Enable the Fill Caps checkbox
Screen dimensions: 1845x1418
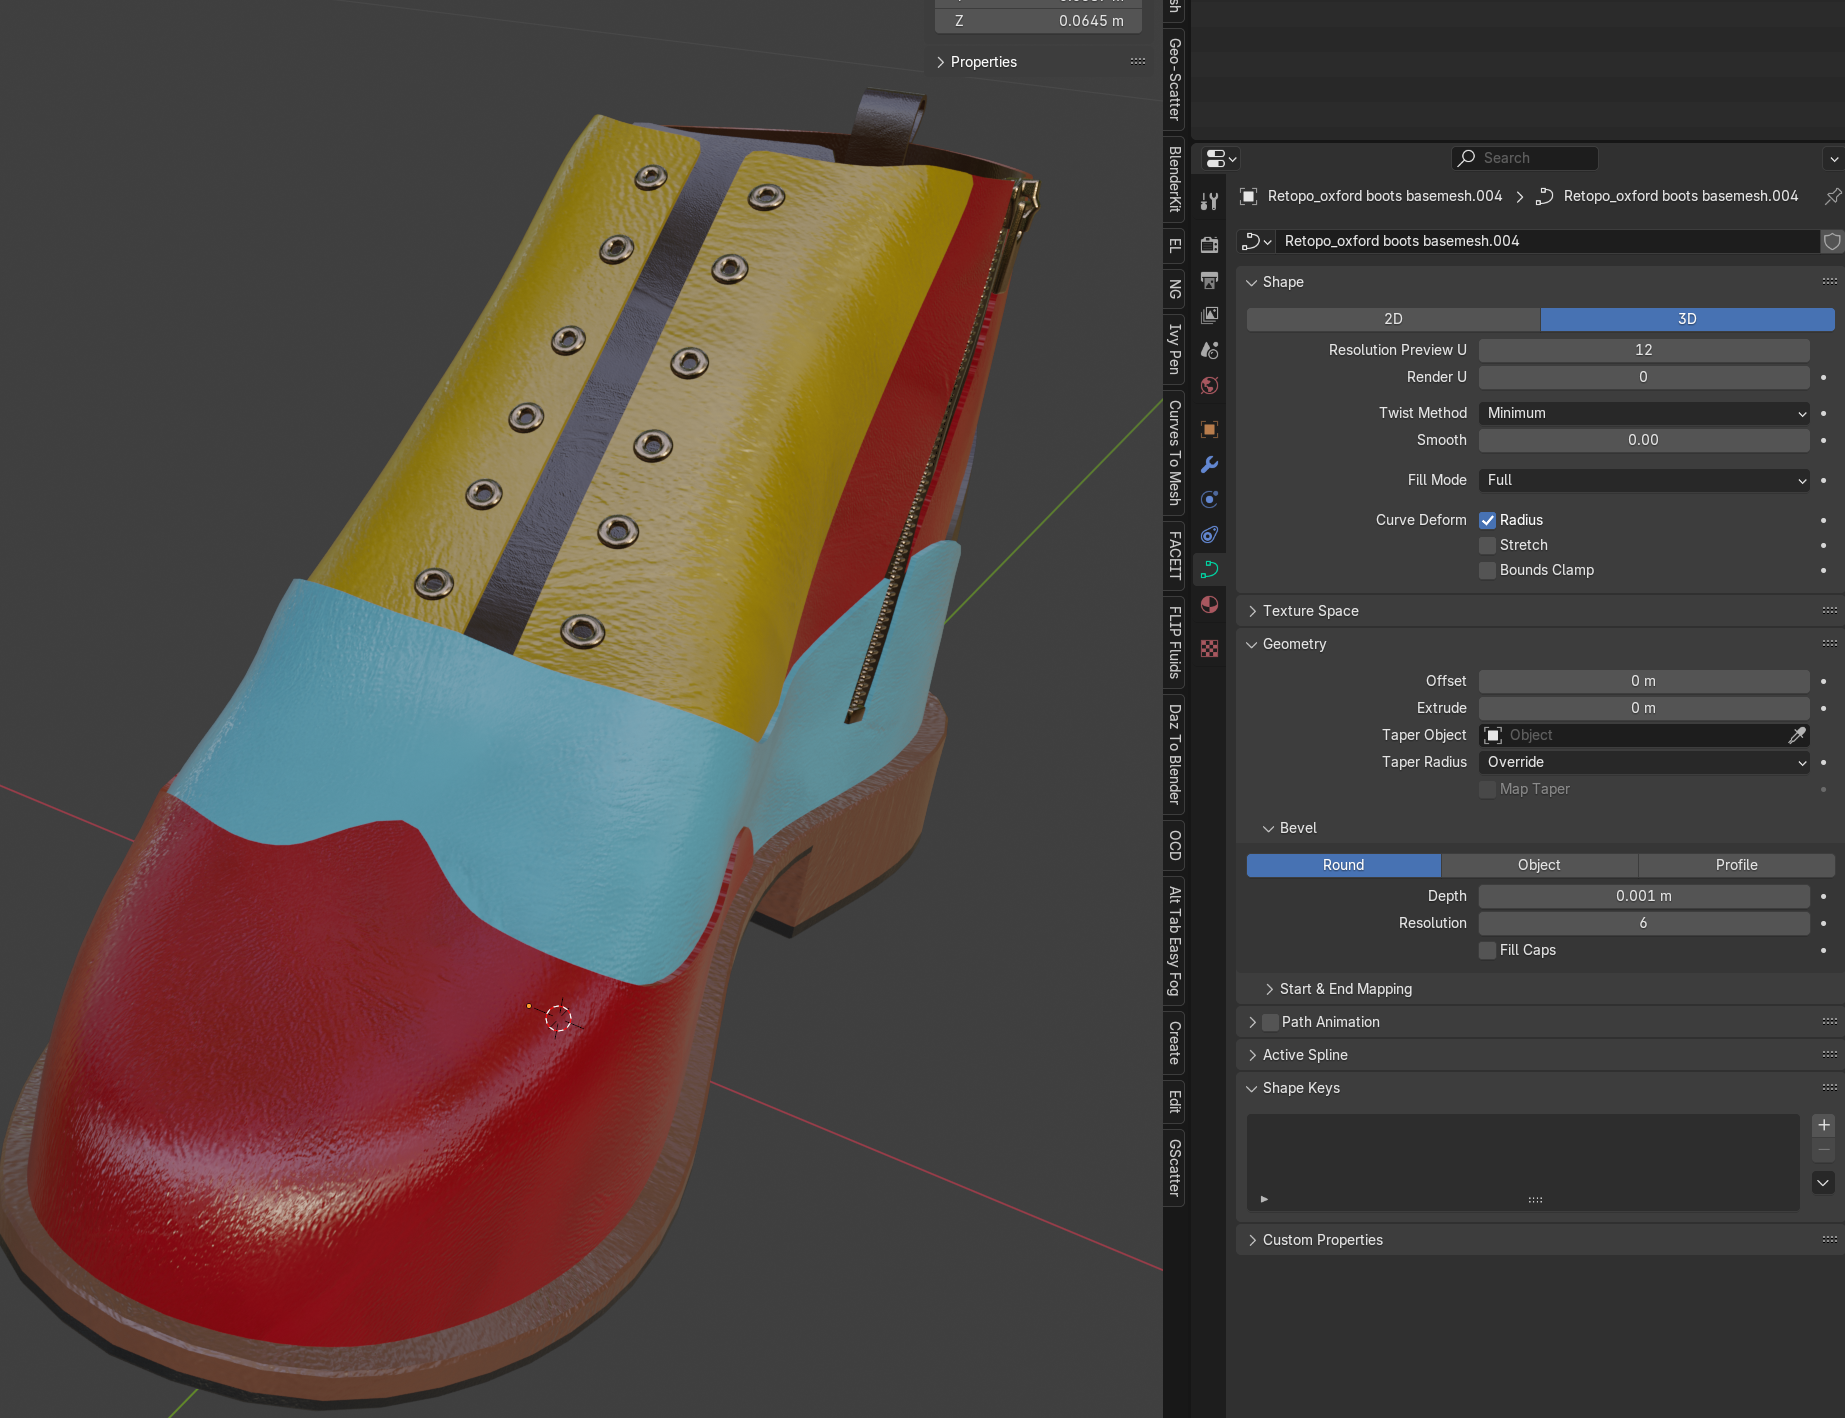[1487, 950]
